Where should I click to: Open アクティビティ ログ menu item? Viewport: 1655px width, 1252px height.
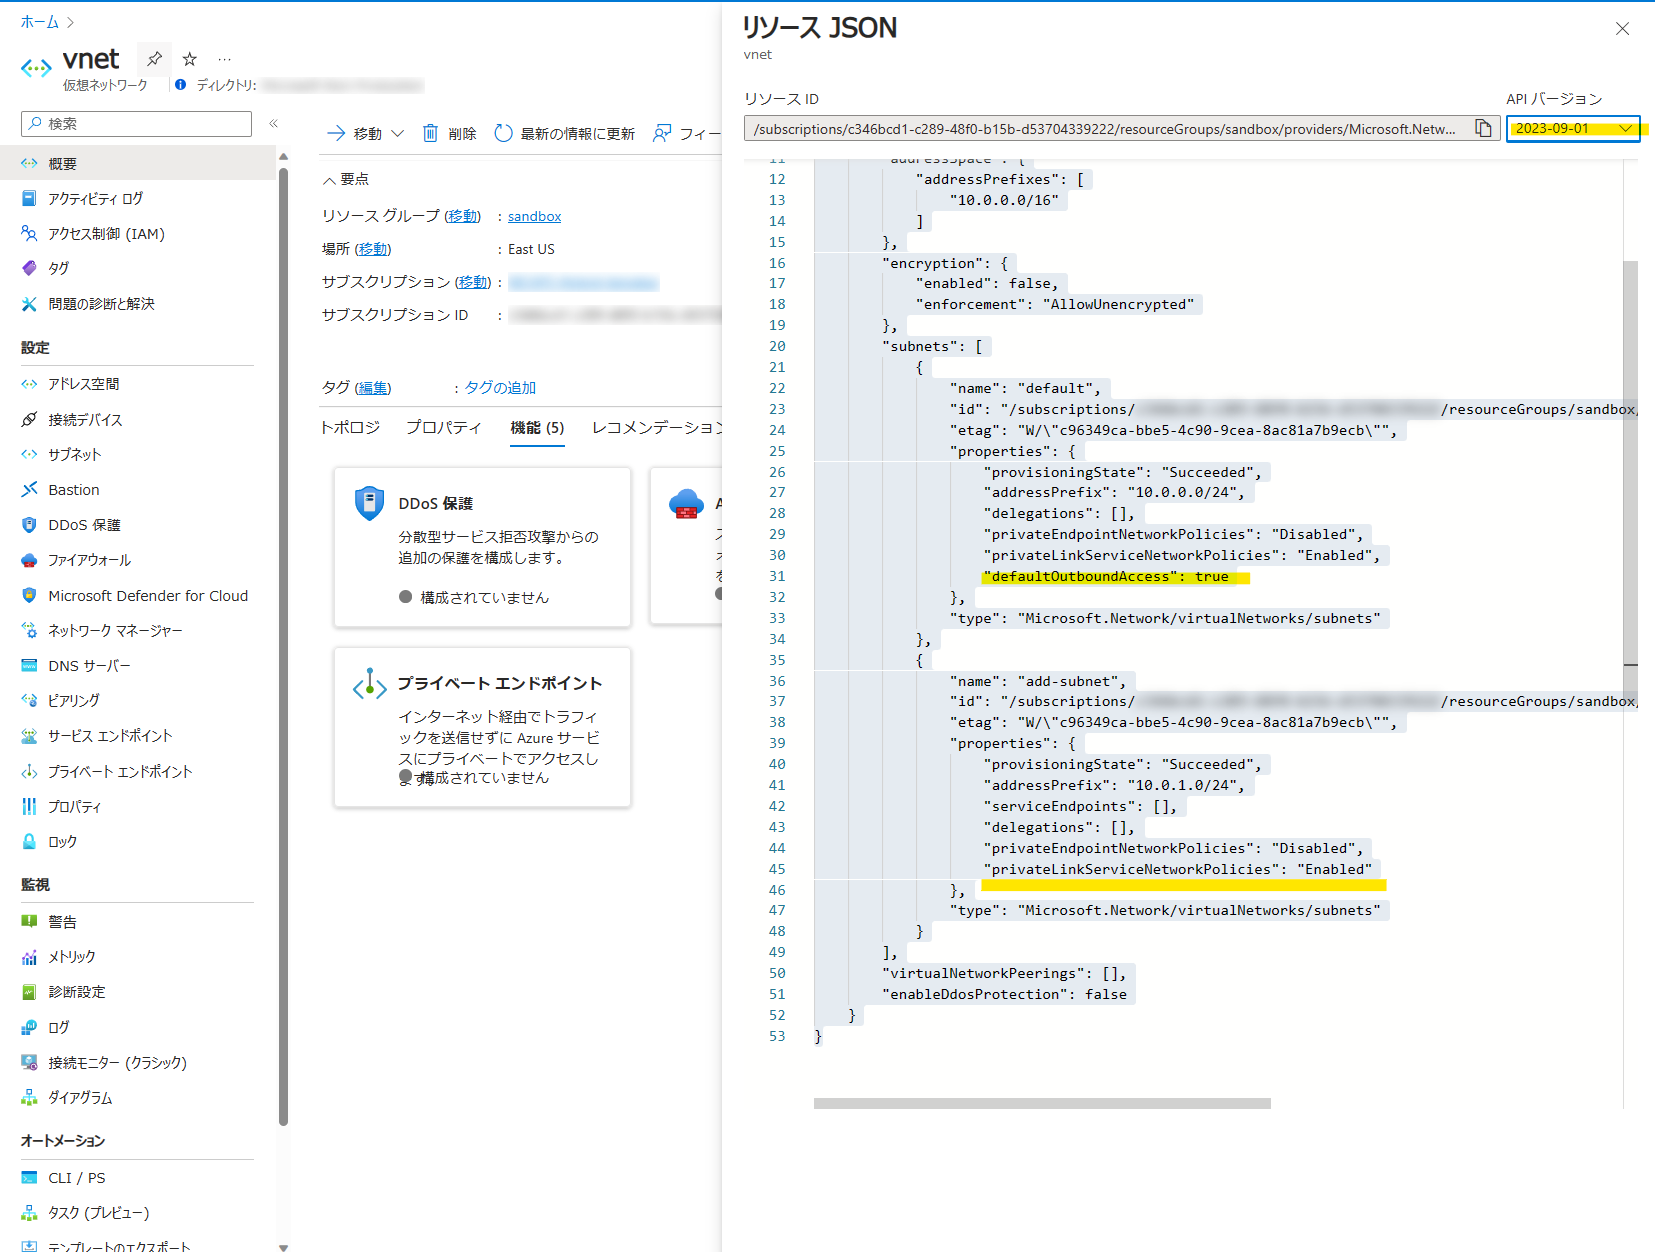pos(96,198)
